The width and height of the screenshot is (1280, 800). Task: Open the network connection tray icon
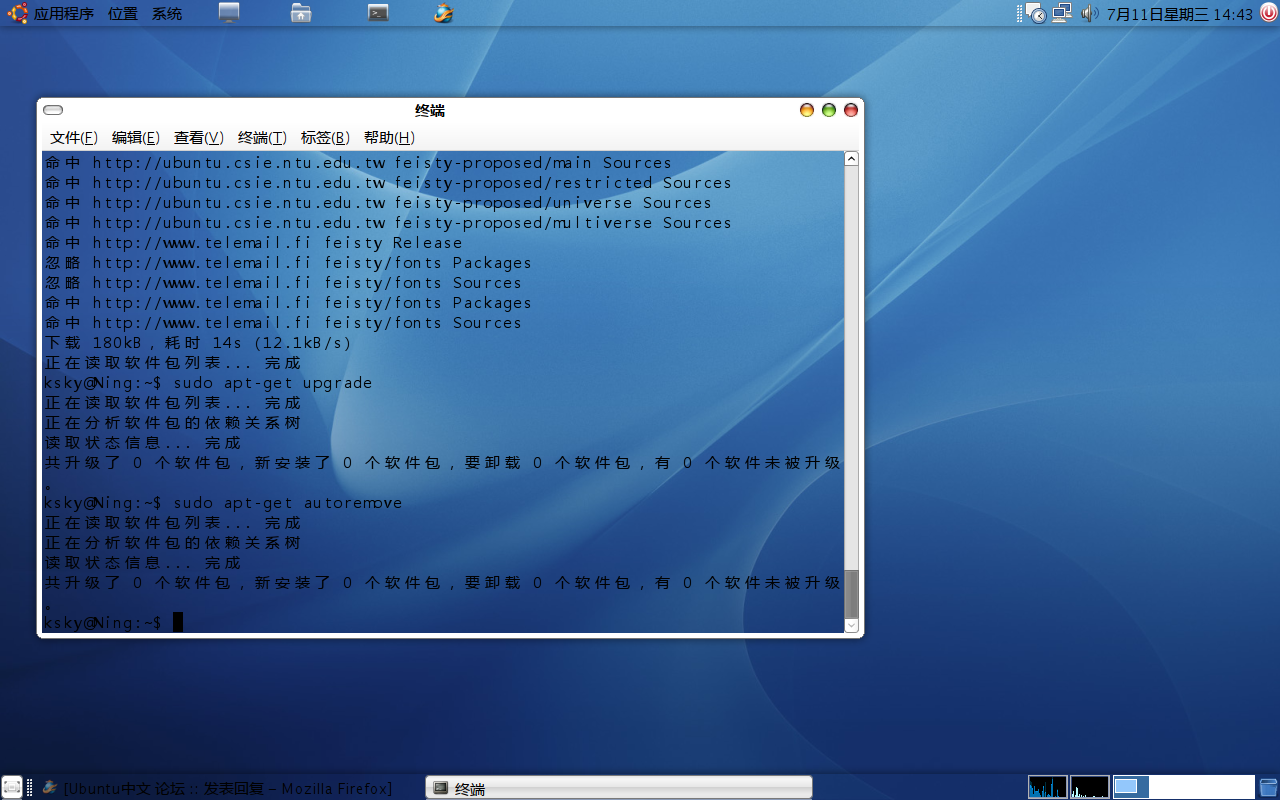click(1062, 14)
